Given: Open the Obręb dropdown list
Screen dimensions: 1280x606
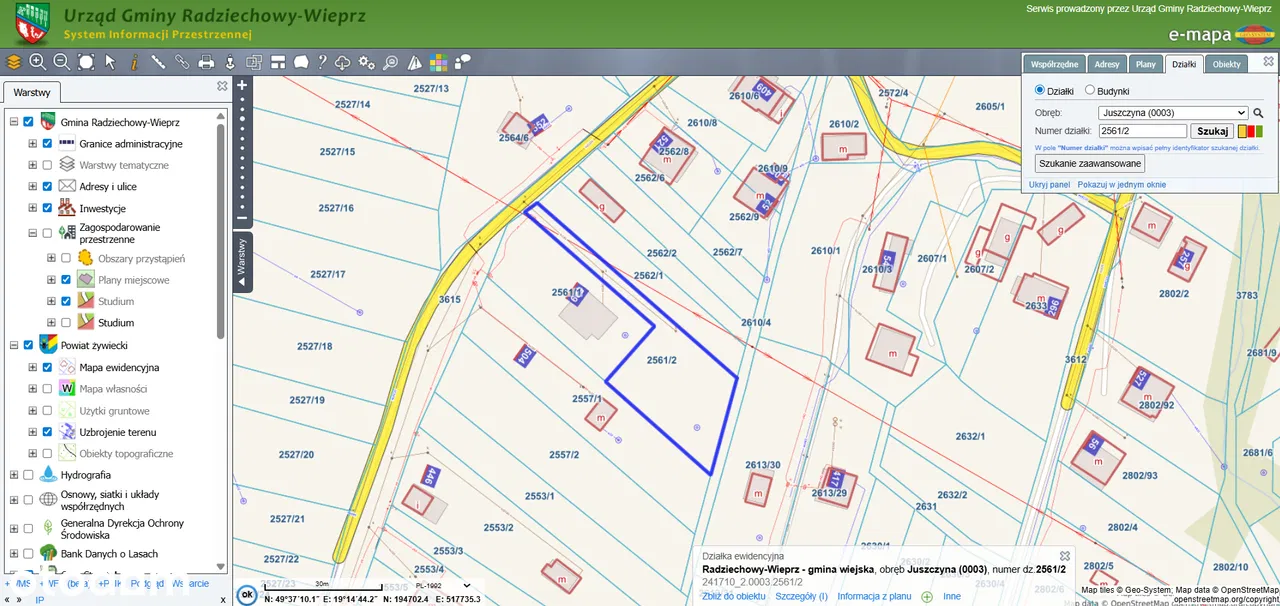Looking at the screenshot, I should (x=1172, y=113).
